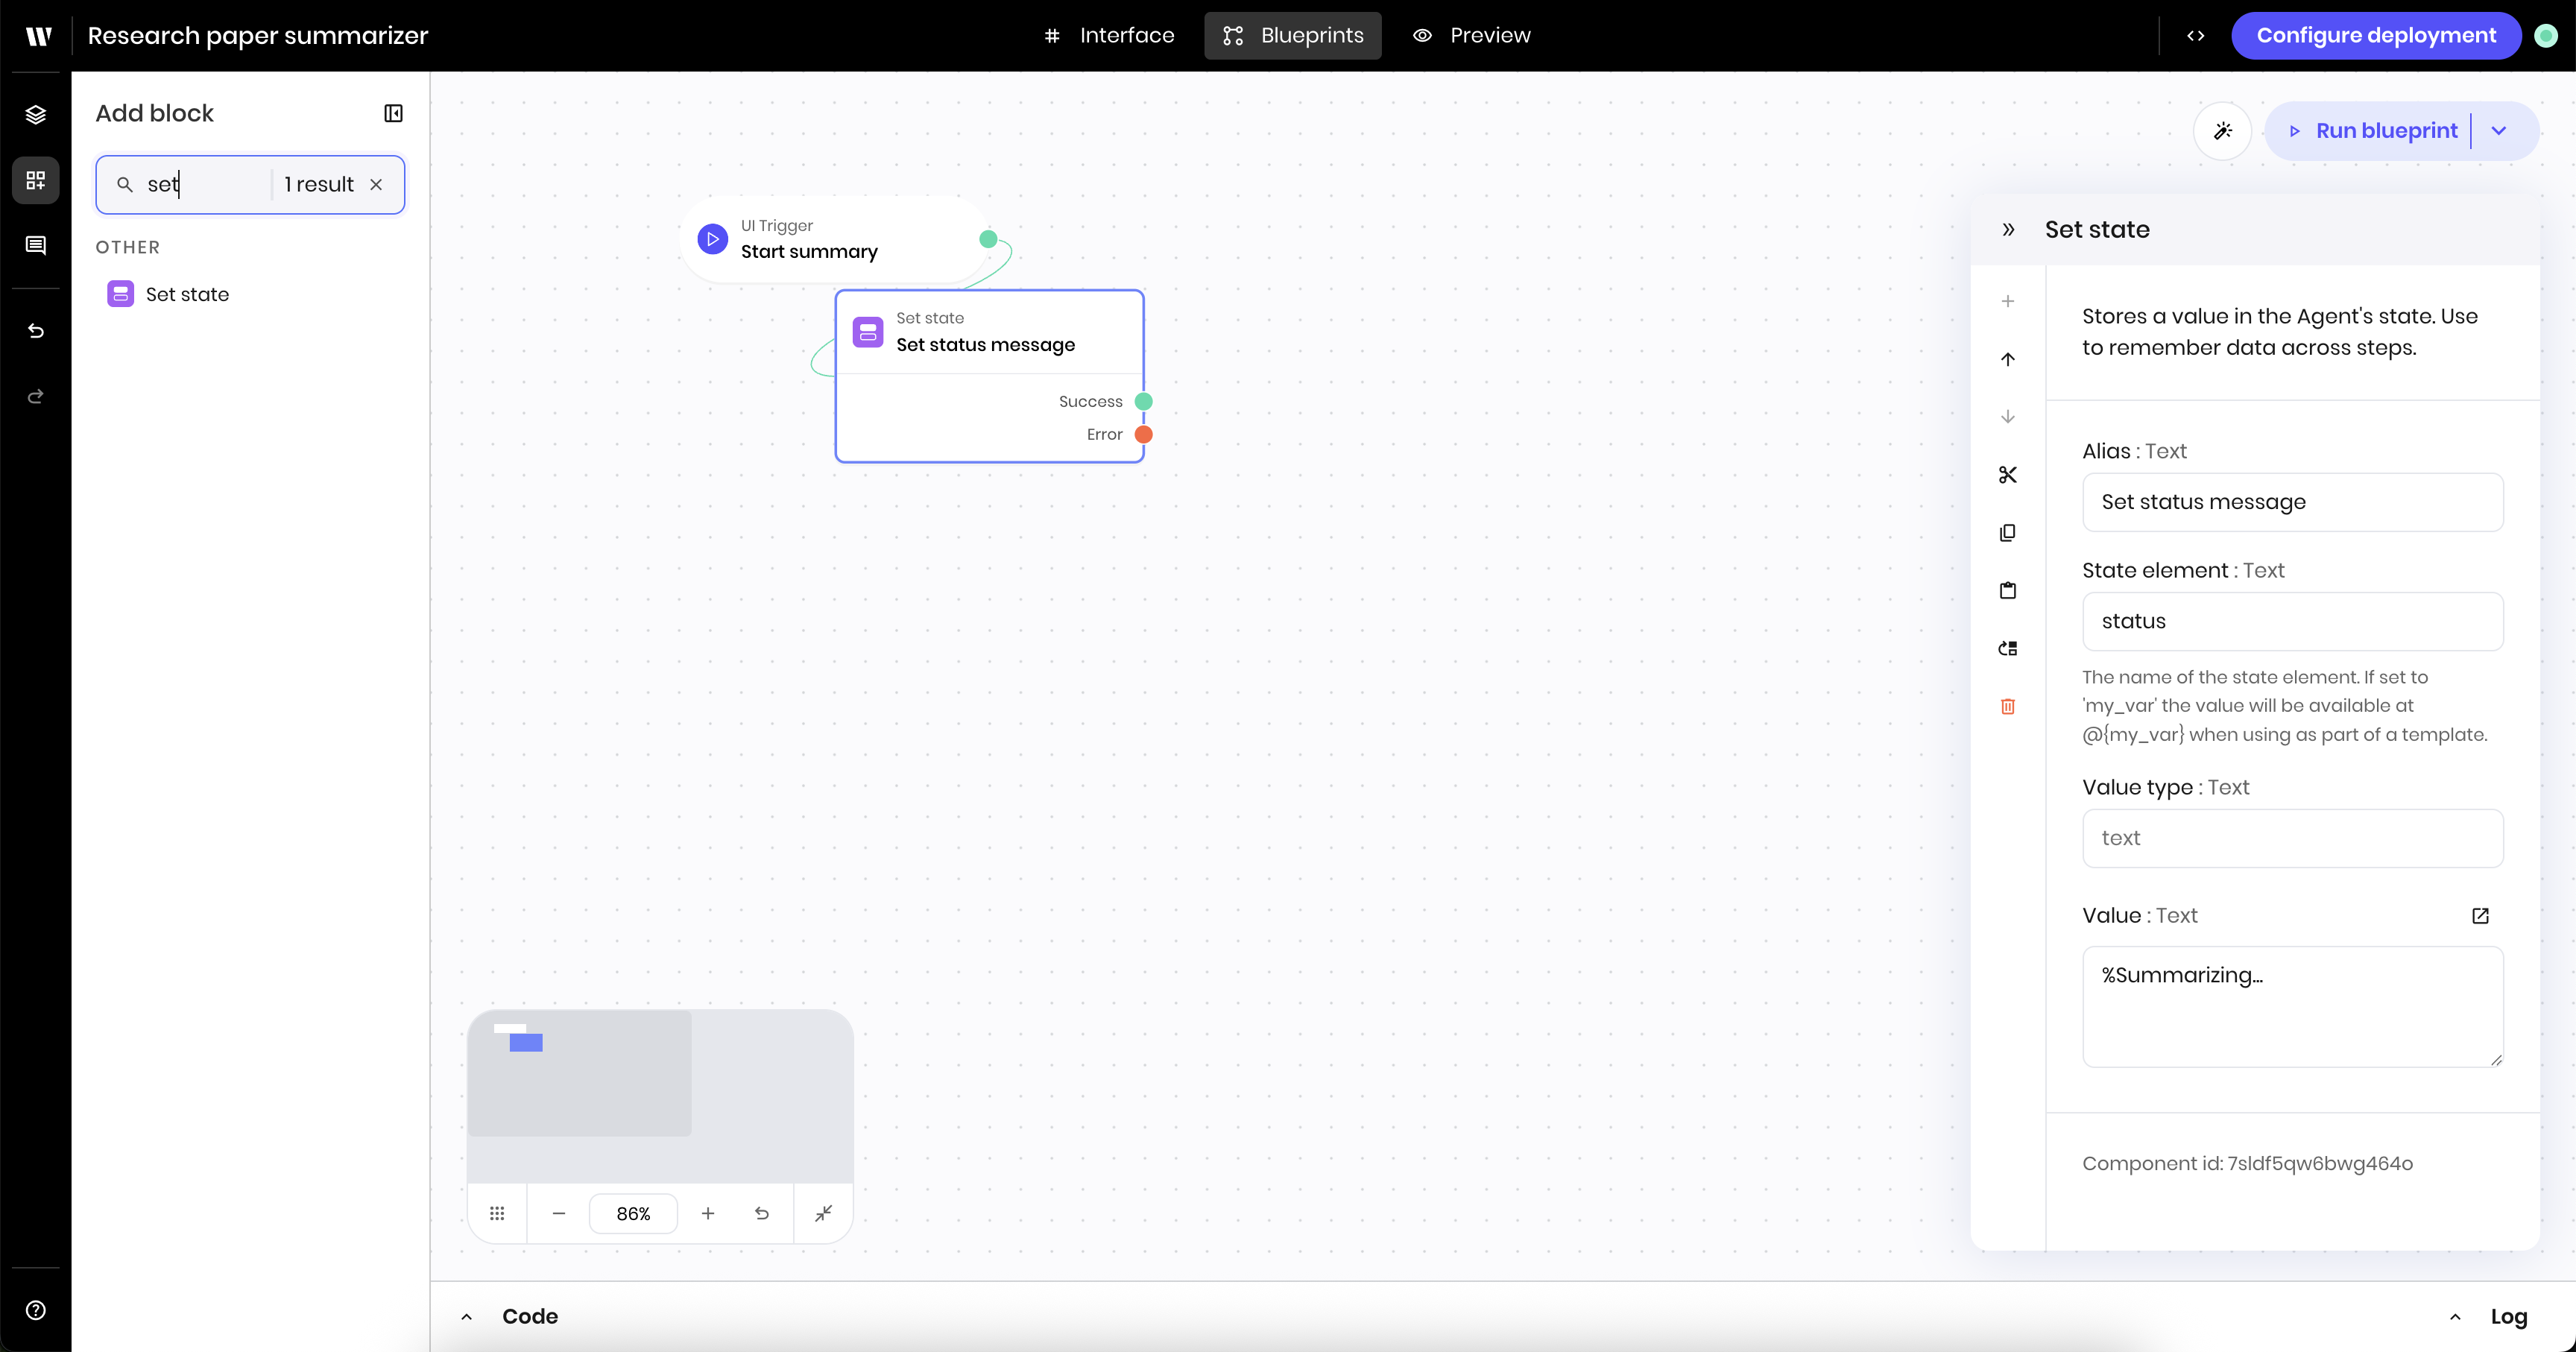Click the Configure deployment button
Viewport: 2576px width, 1352px height.
(x=2375, y=36)
